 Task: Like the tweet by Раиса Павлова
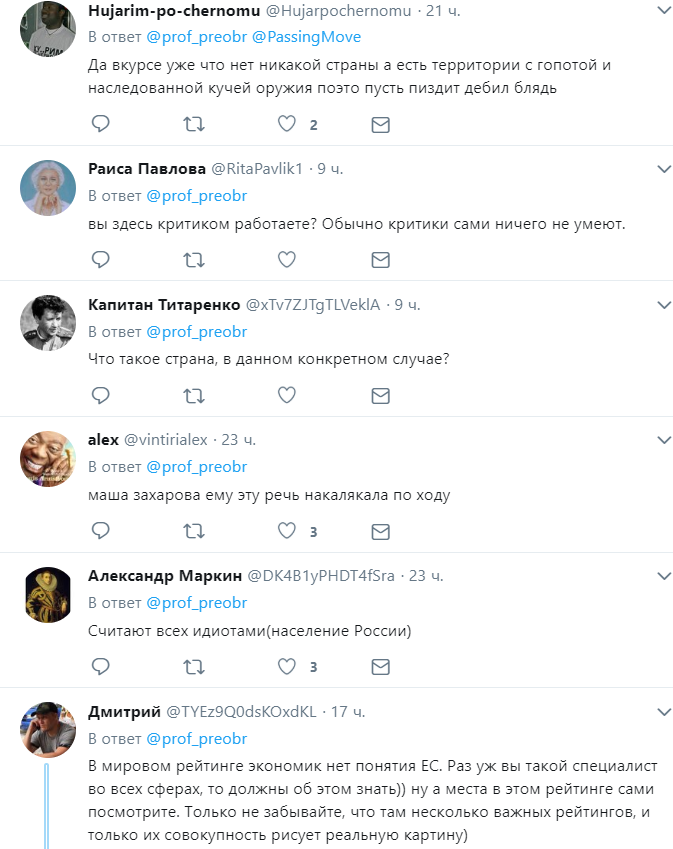(x=286, y=260)
